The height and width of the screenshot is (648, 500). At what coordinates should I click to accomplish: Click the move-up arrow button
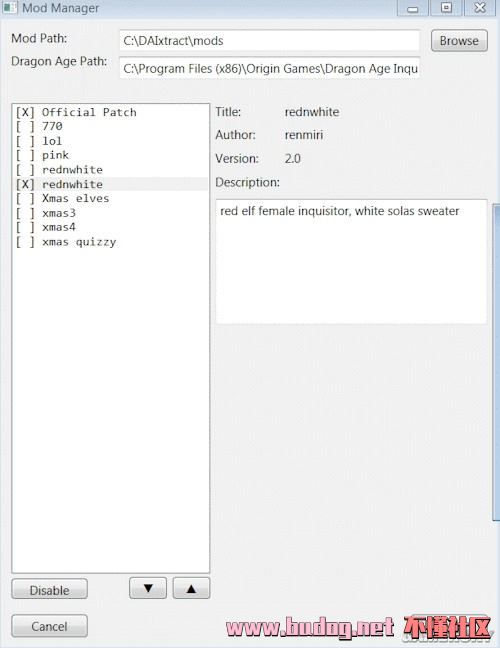pyautogui.click(x=191, y=588)
